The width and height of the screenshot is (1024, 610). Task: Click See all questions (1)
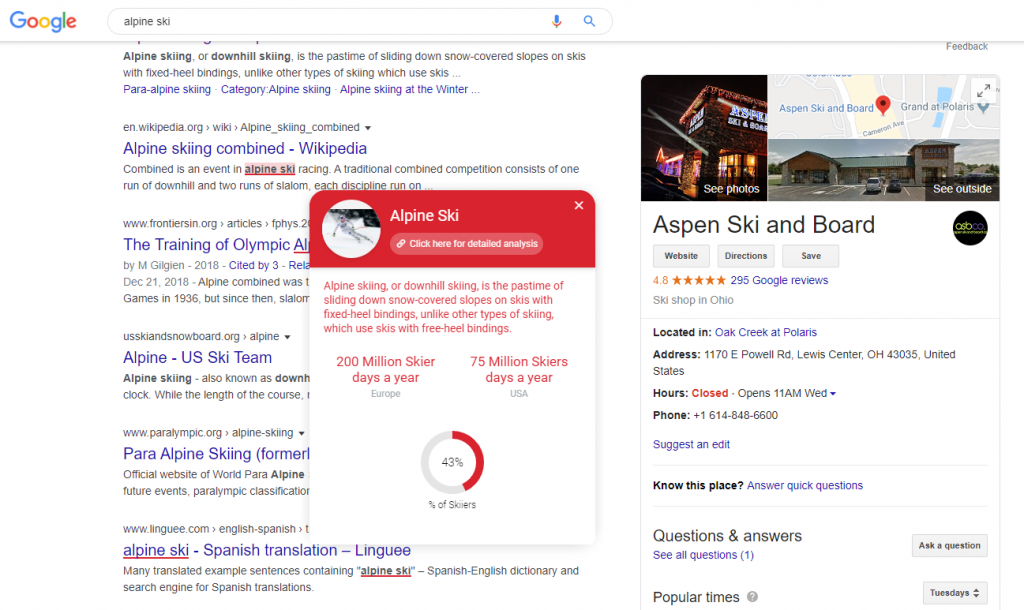tap(703, 554)
